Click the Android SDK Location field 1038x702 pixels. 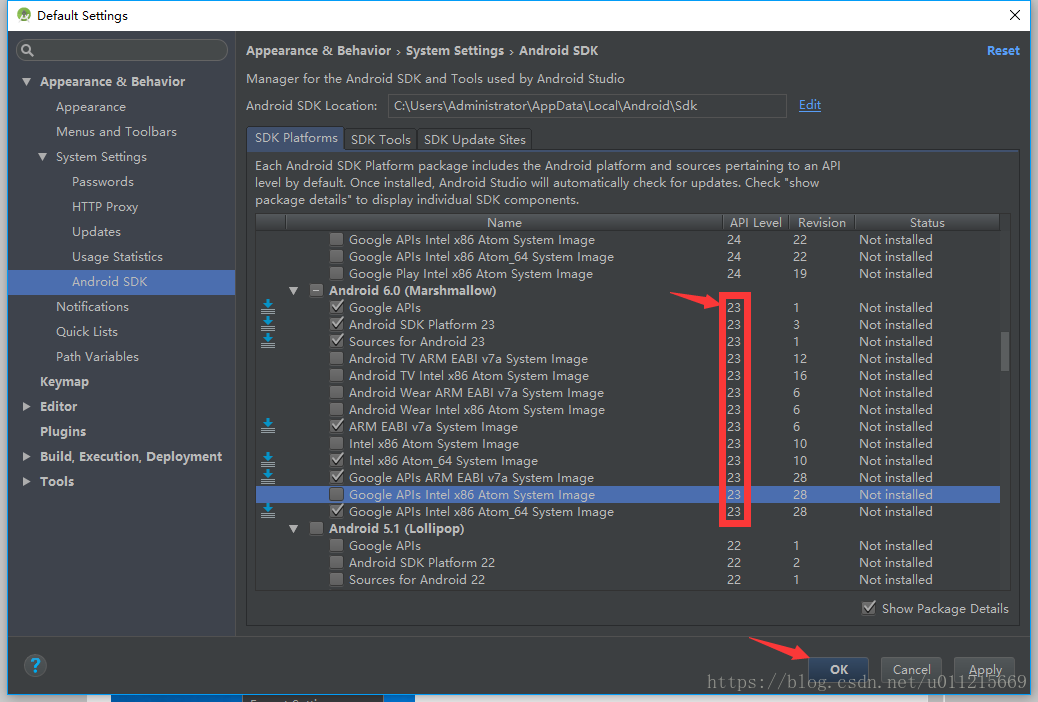pyautogui.click(x=587, y=106)
